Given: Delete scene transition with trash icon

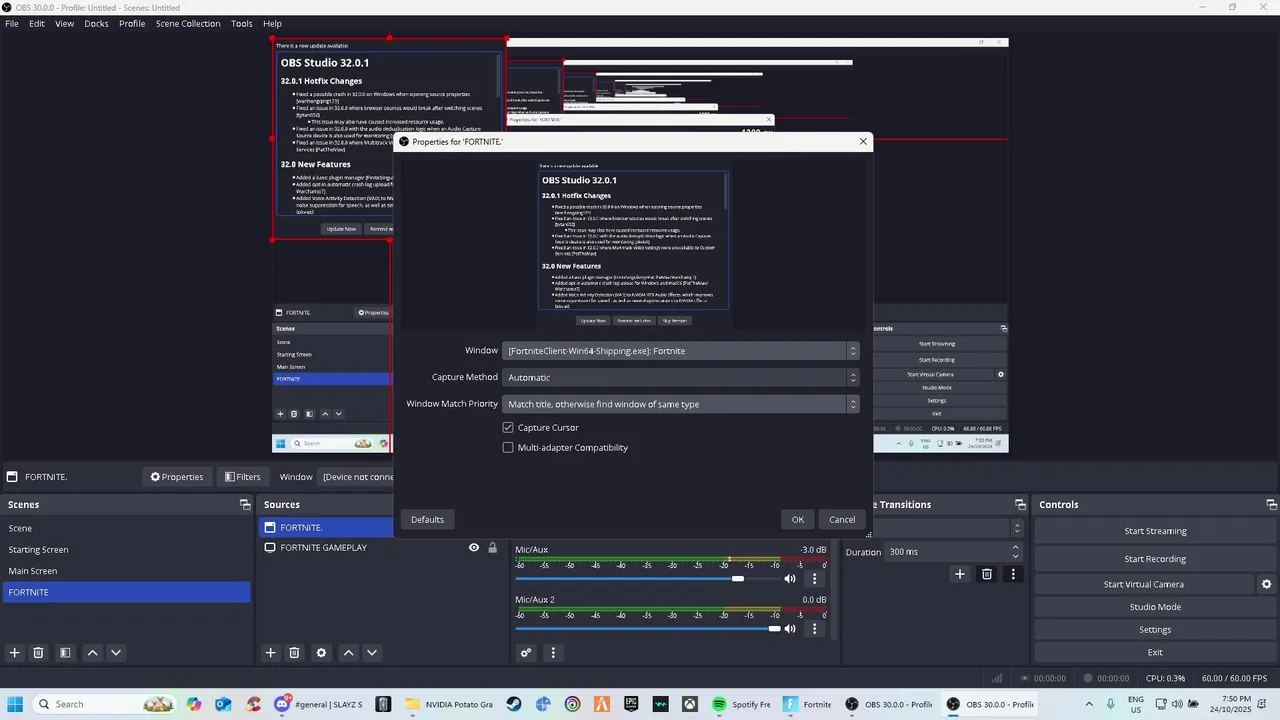Looking at the screenshot, I should (x=987, y=574).
